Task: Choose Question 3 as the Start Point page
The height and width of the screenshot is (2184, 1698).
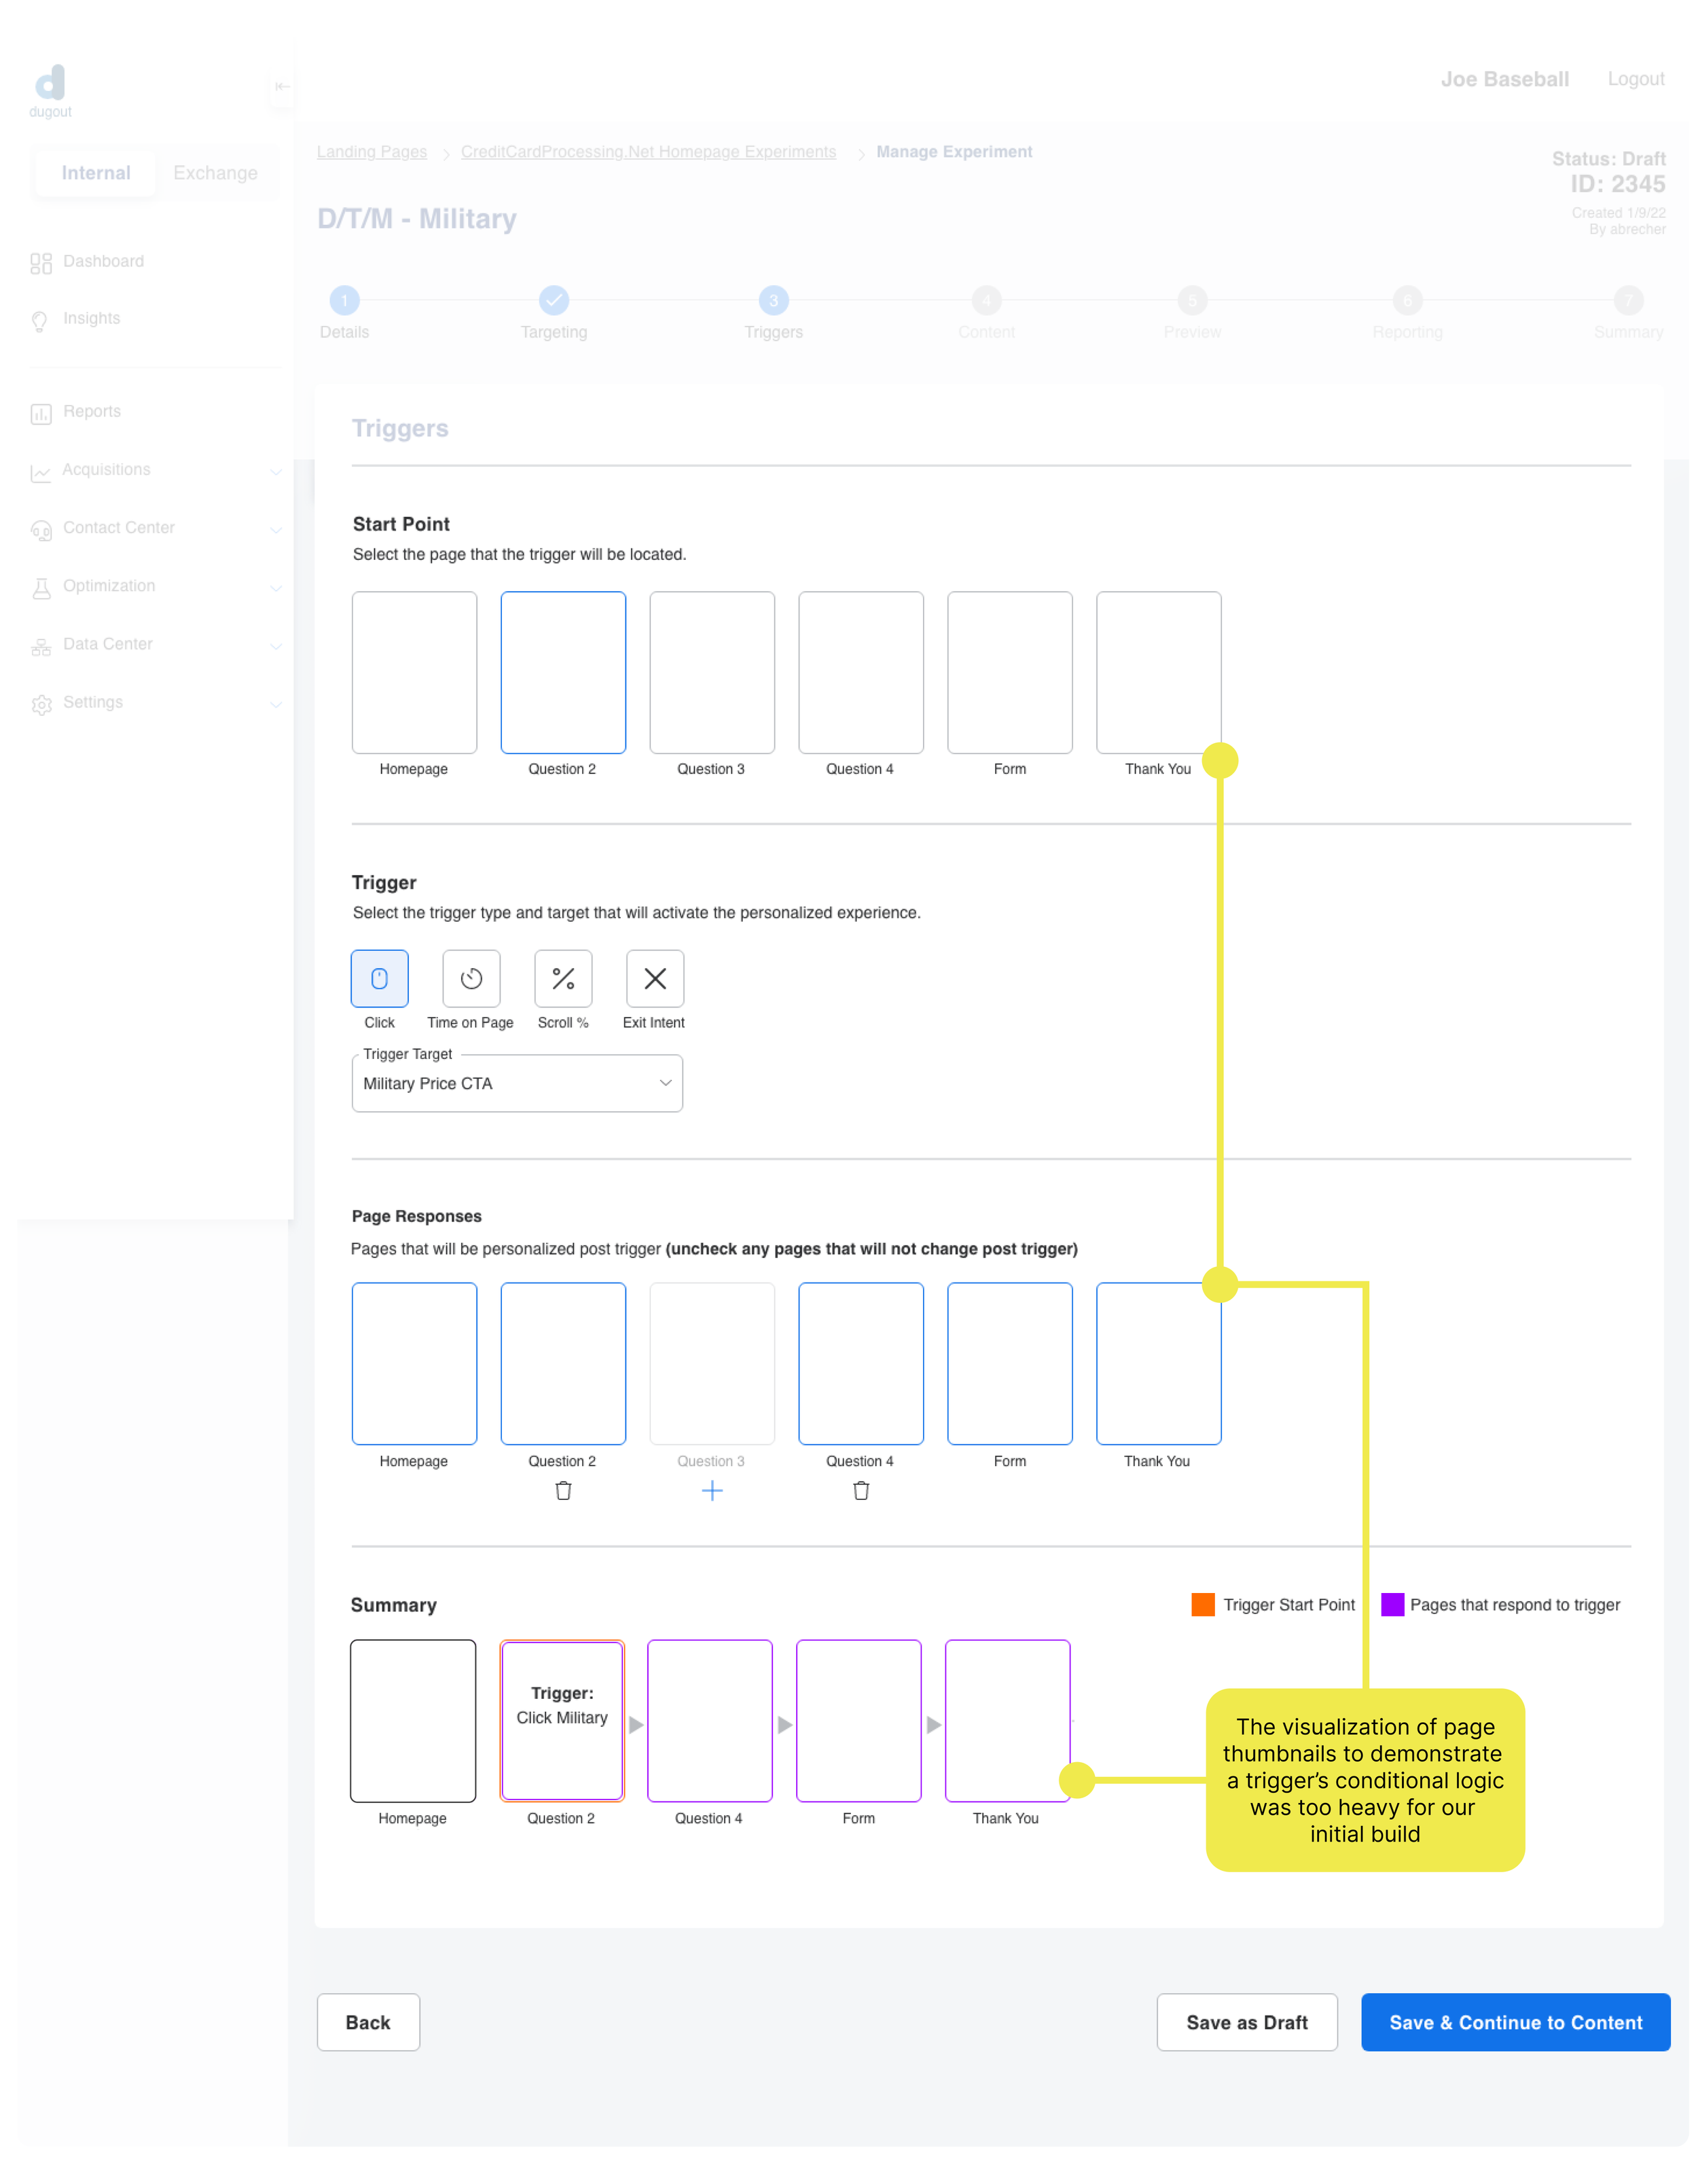Action: tap(712, 672)
